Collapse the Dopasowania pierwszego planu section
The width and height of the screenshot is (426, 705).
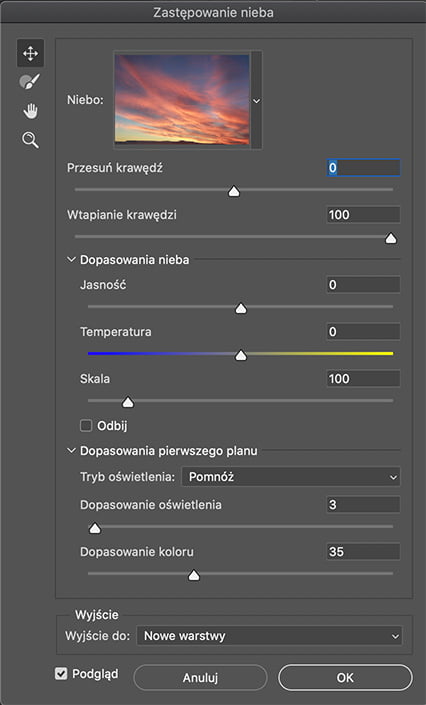71,451
